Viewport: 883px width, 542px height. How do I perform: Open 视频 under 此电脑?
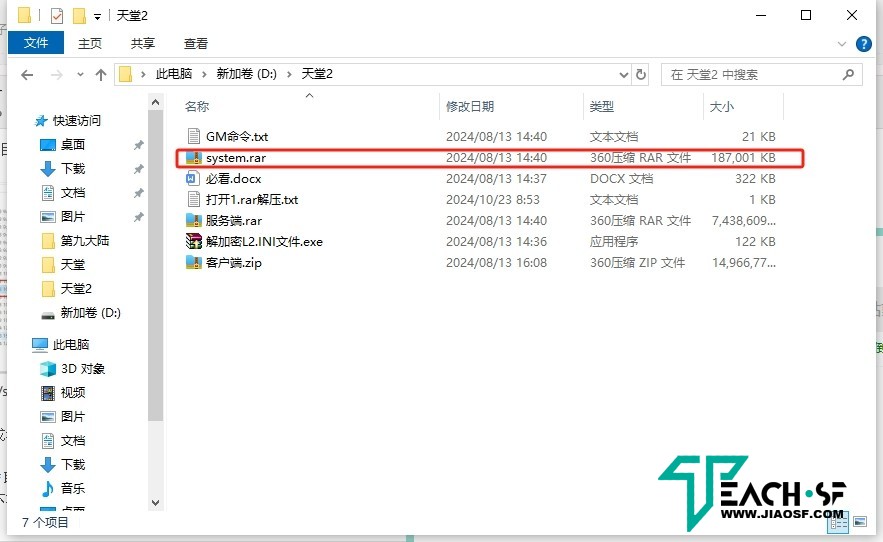73,392
